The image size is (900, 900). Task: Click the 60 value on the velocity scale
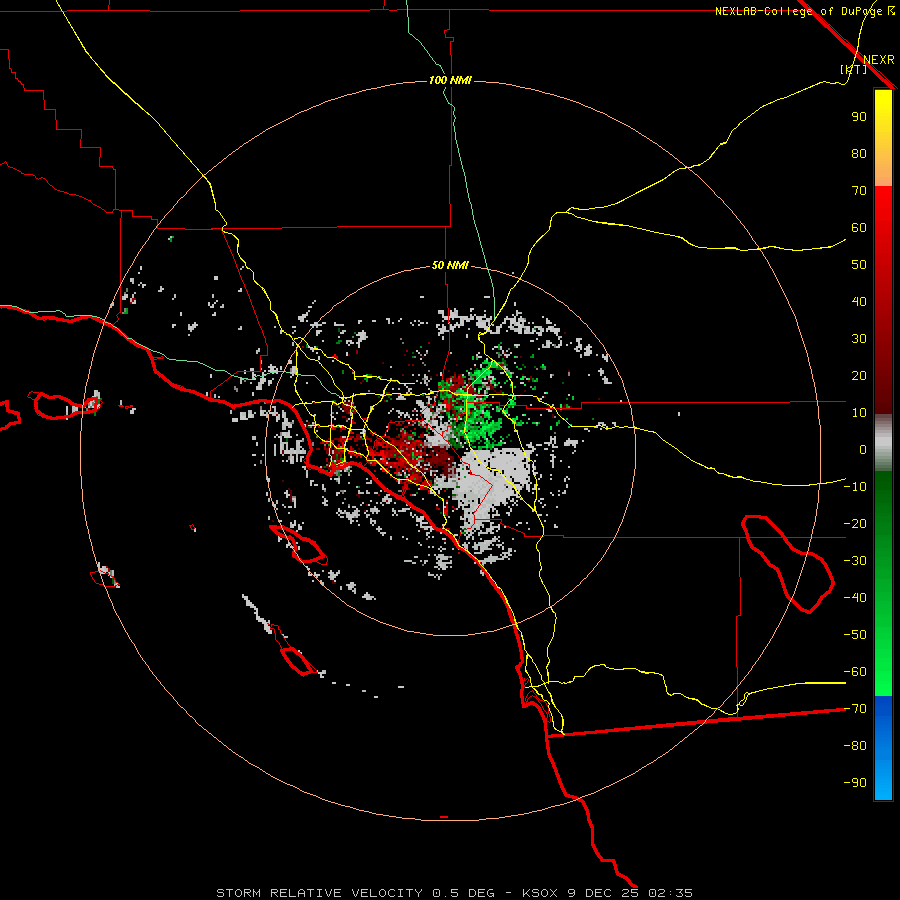tap(859, 228)
